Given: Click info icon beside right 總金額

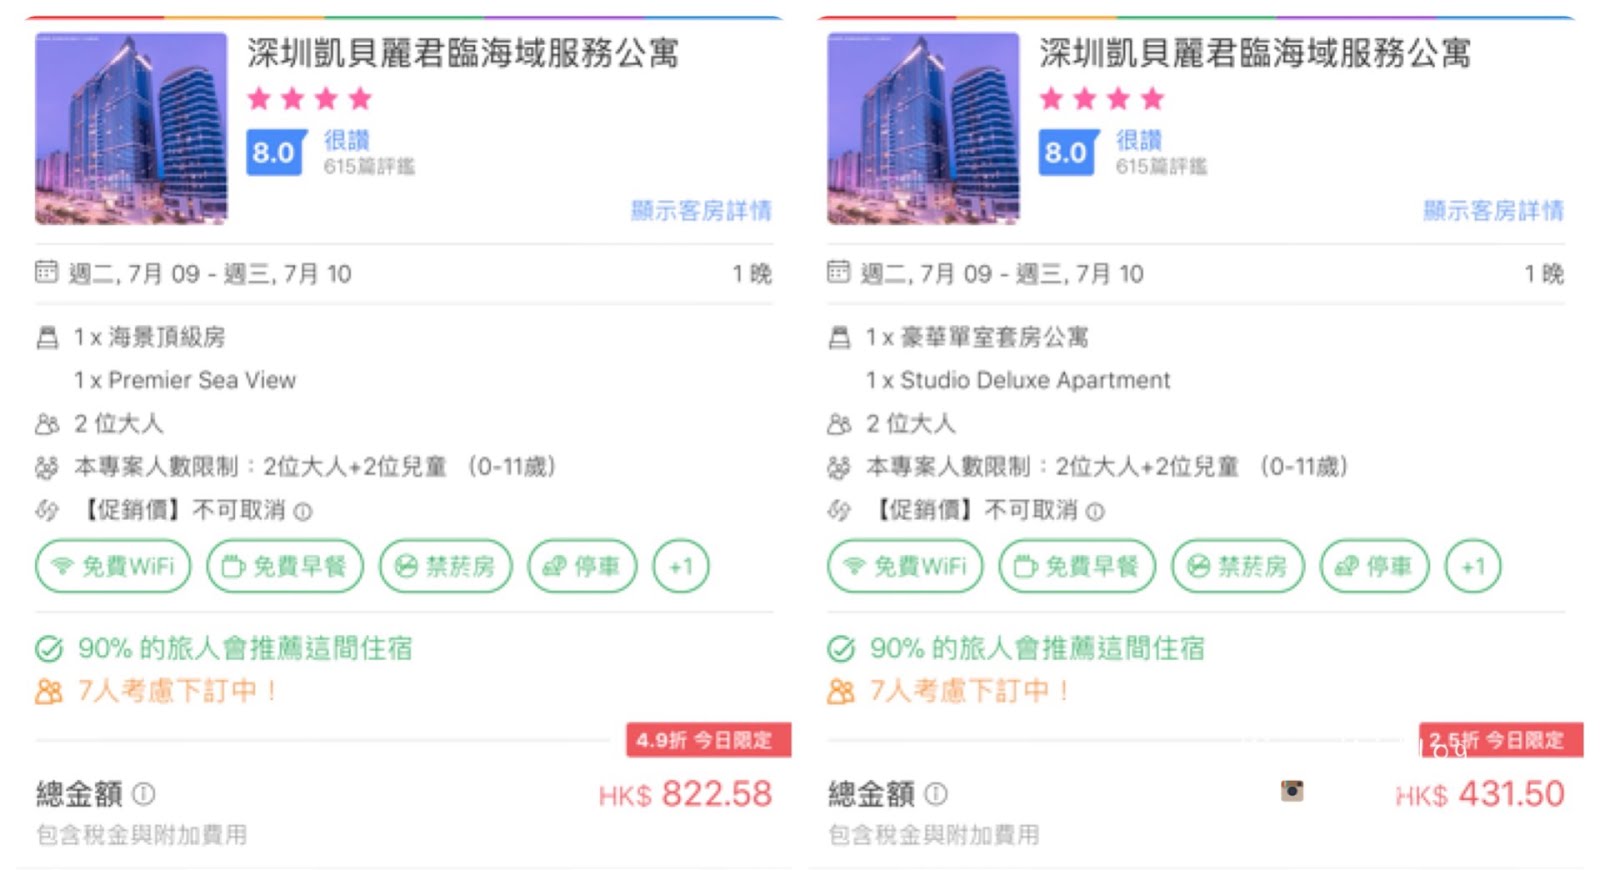Looking at the screenshot, I should pyautogui.click(x=936, y=794).
